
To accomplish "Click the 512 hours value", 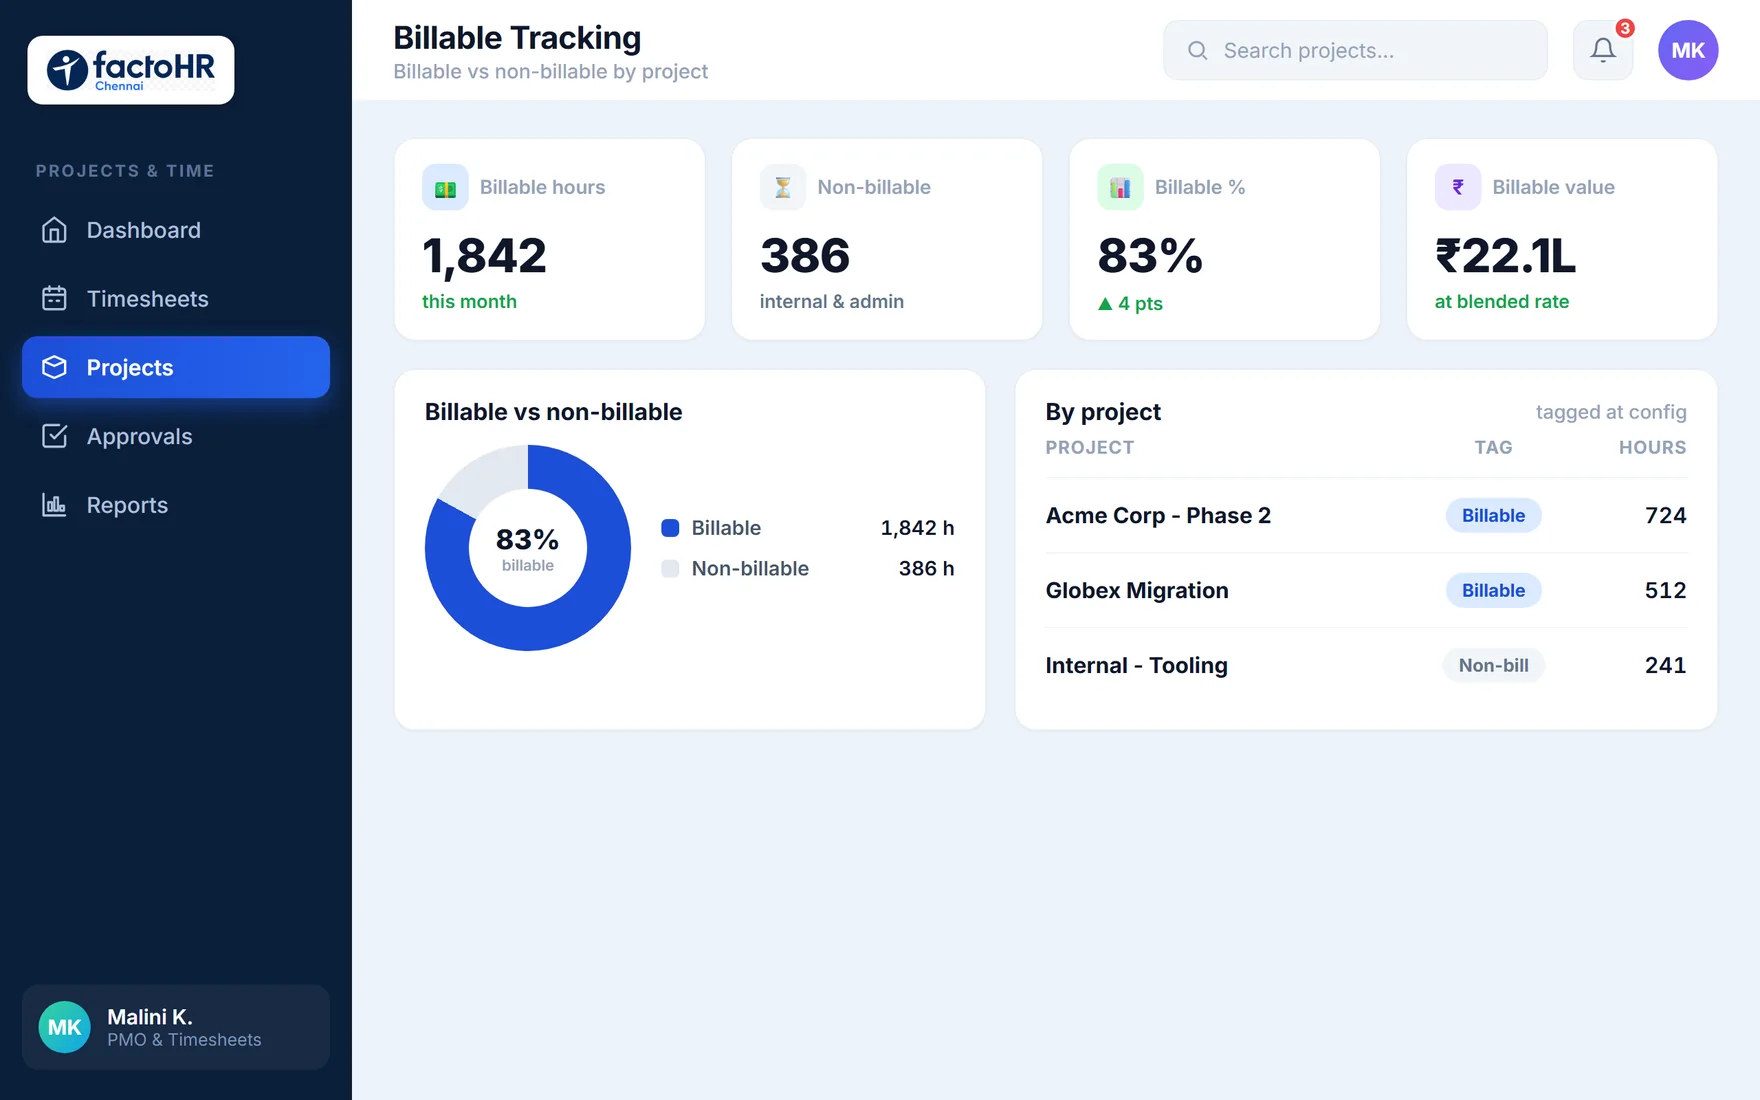I will pyautogui.click(x=1665, y=590).
